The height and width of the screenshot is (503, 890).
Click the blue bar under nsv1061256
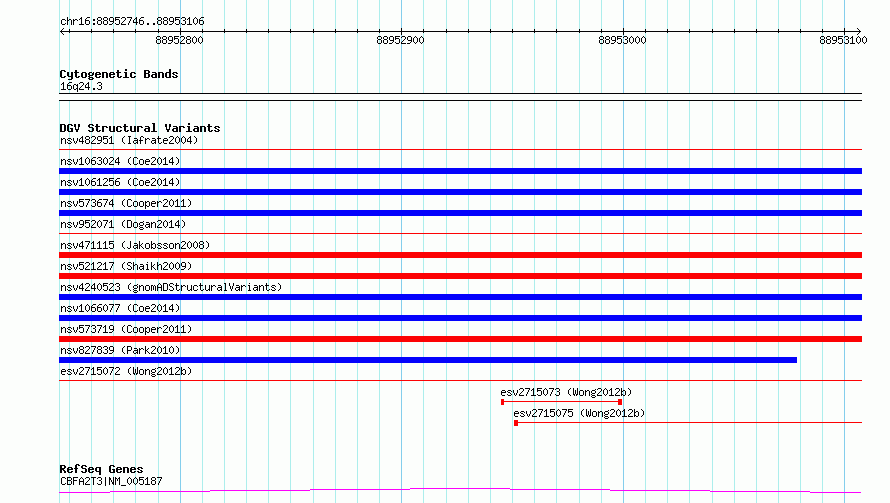point(460,192)
